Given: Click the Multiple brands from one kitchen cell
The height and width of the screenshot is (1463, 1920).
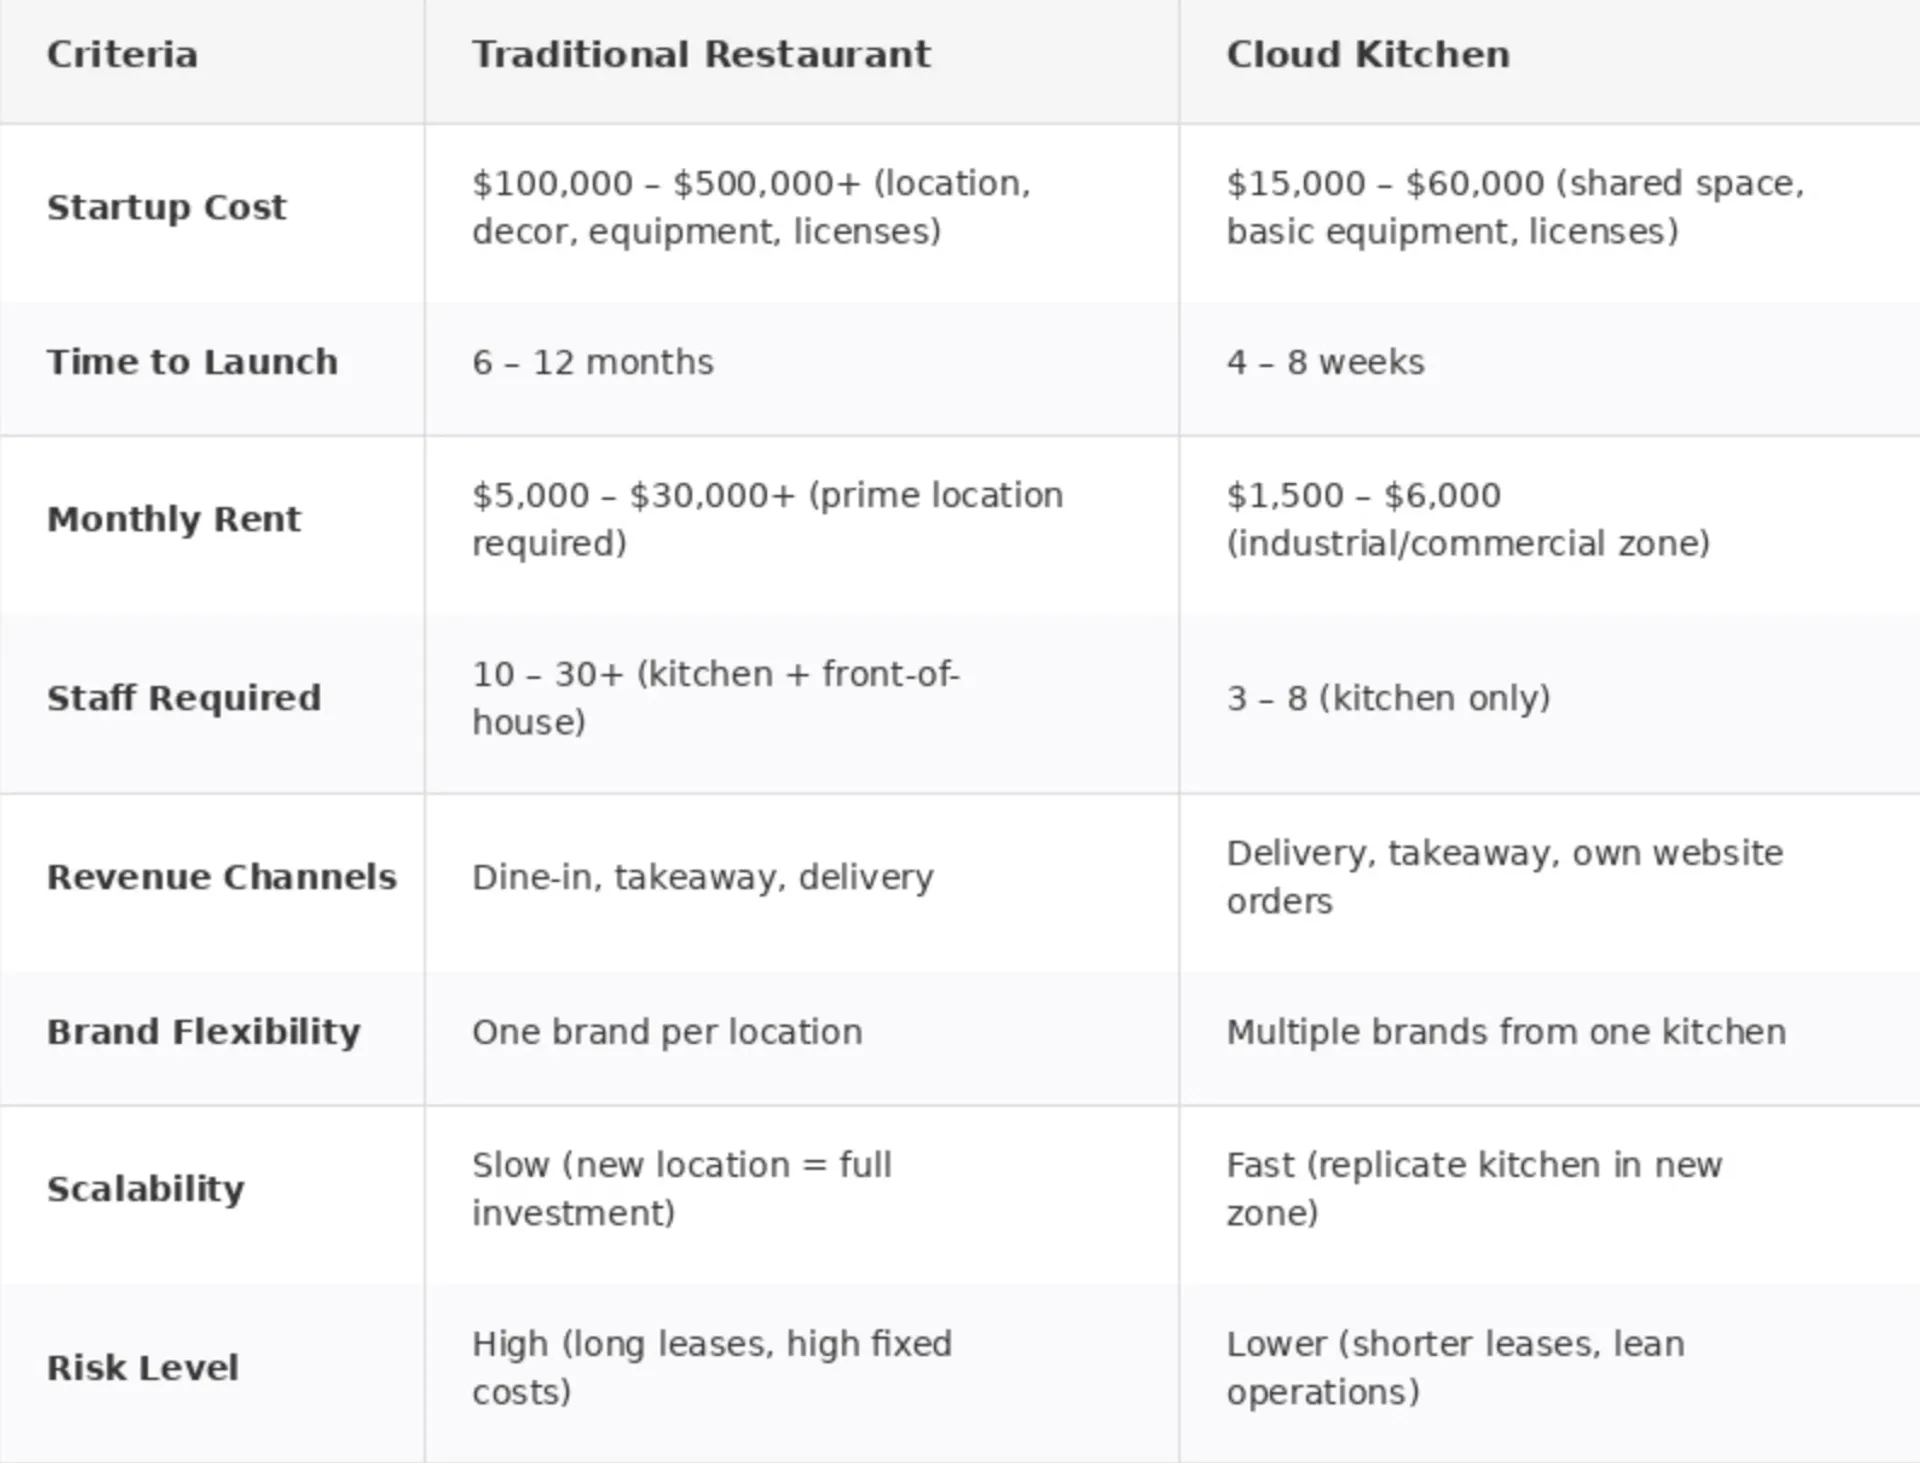Looking at the screenshot, I should coord(1505,1032).
